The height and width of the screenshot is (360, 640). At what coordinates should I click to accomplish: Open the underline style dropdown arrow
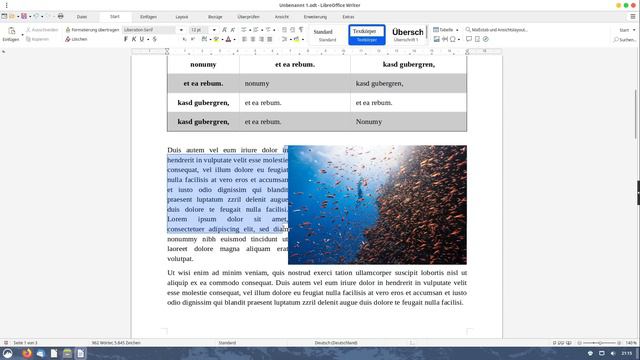[148, 40]
